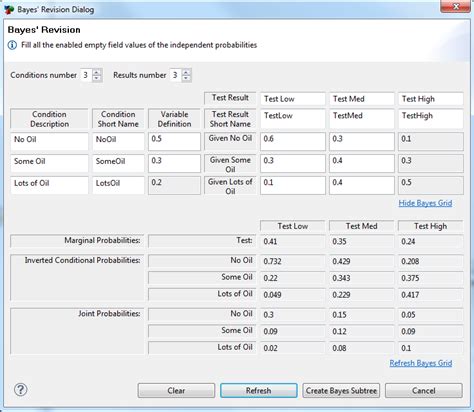The width and height of the screenshot is (474, 412).
Task: Decrease Results number with the down arrow
Action: coord(186,78)
